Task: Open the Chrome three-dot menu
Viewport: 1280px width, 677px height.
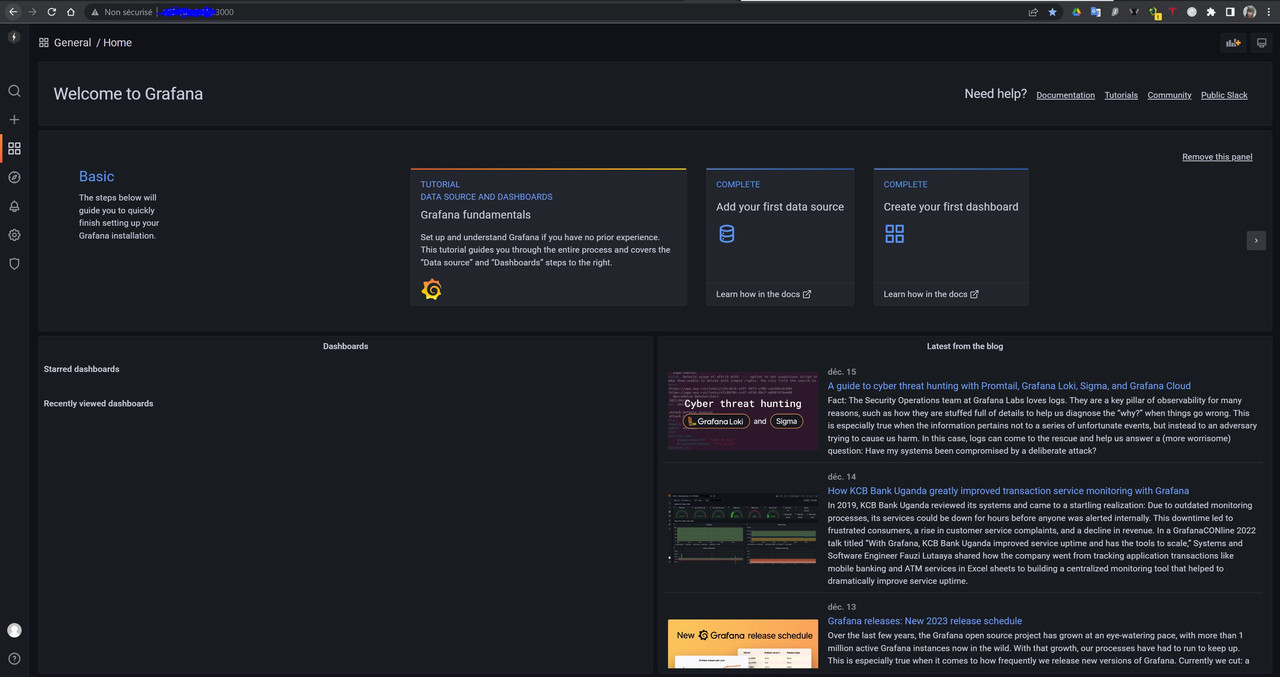Action: (1269, 12)
